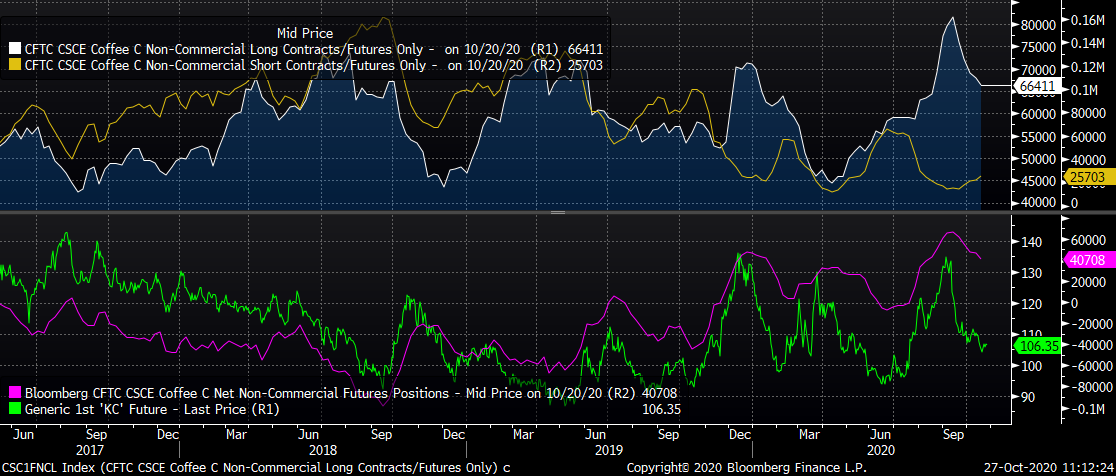Click the yellow 25703 value flag

click(1087, 177)
